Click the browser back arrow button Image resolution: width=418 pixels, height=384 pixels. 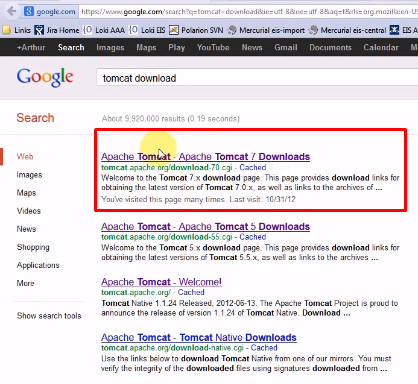[x=12, y=11]
